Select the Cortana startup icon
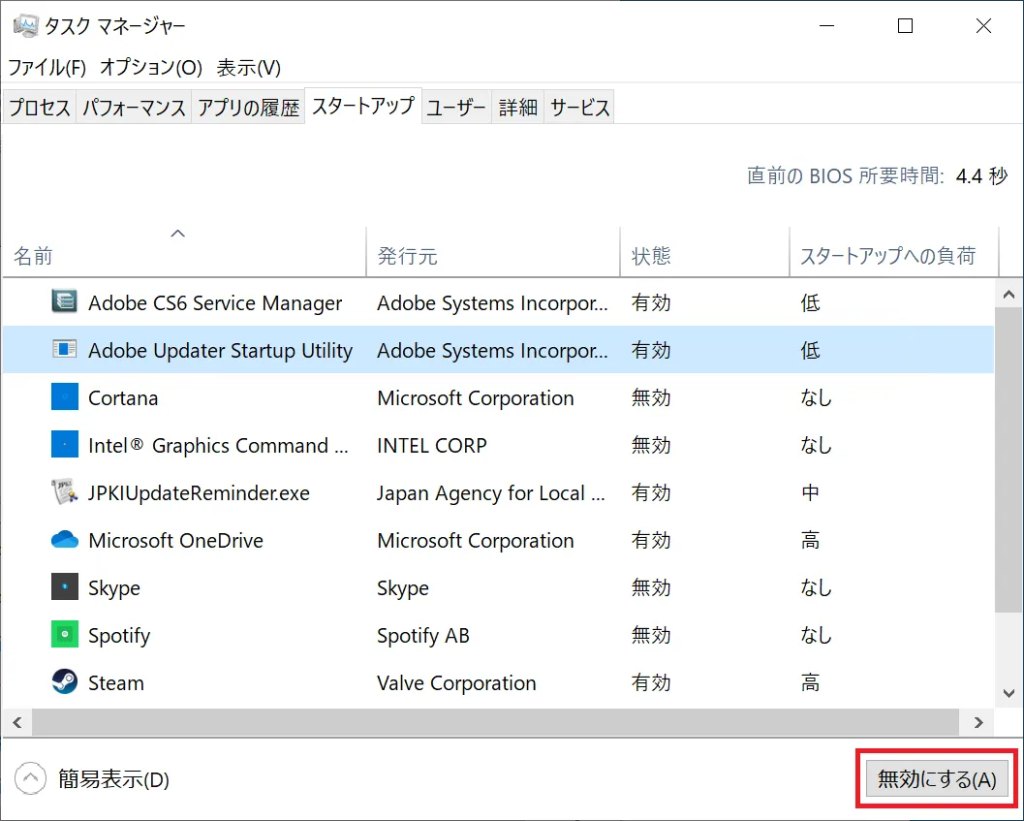 click(65, 397)
